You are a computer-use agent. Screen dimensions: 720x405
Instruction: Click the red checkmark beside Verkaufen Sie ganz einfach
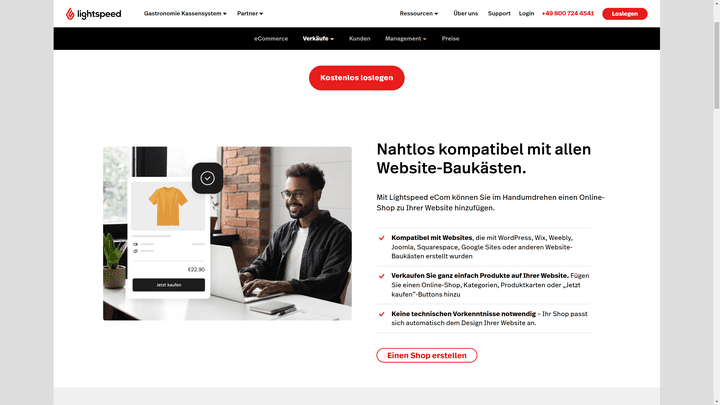(382, 276)
